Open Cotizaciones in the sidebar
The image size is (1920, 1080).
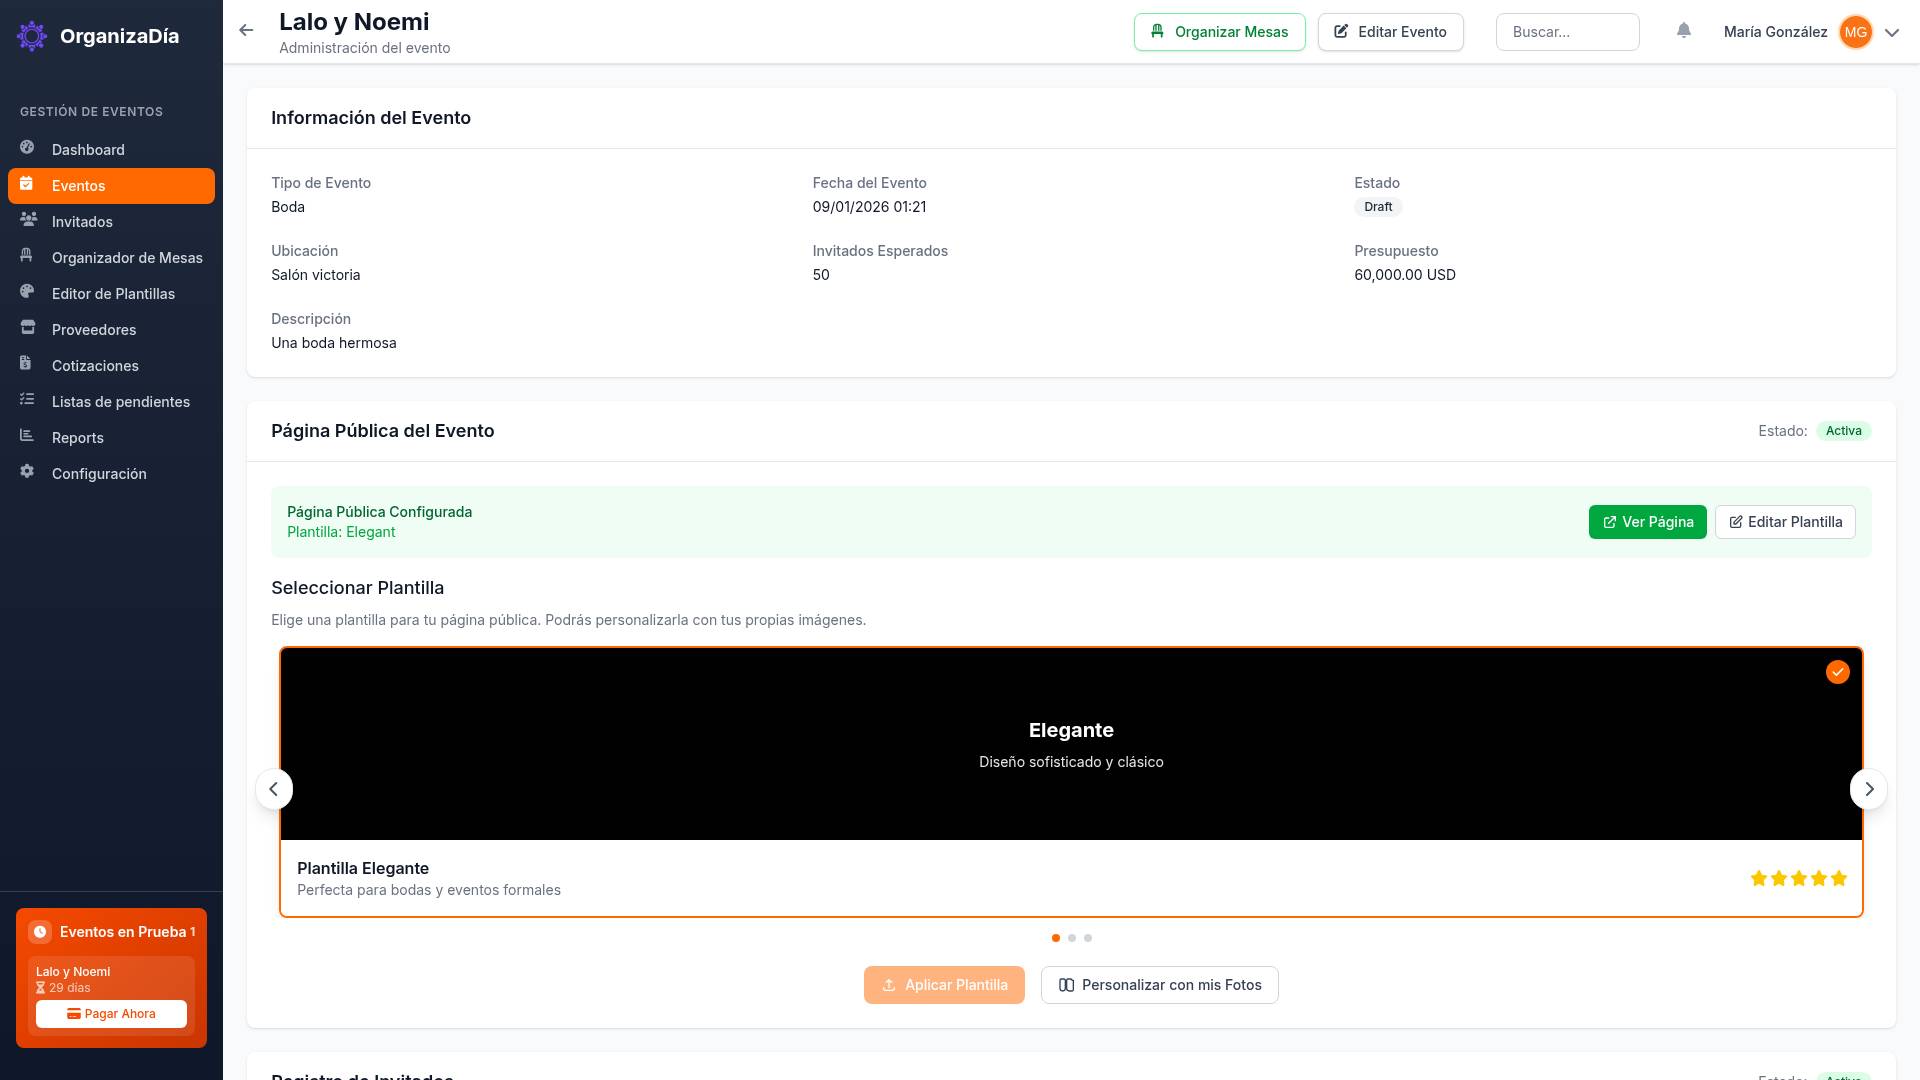(95, 366)
